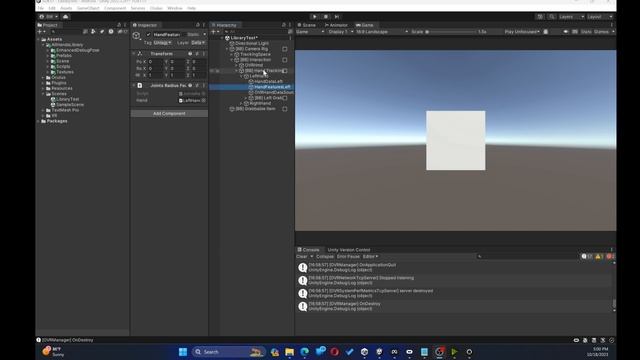Screen dimensions: 640x360
Task: Open the Window menu
Action: coord(175,8)
